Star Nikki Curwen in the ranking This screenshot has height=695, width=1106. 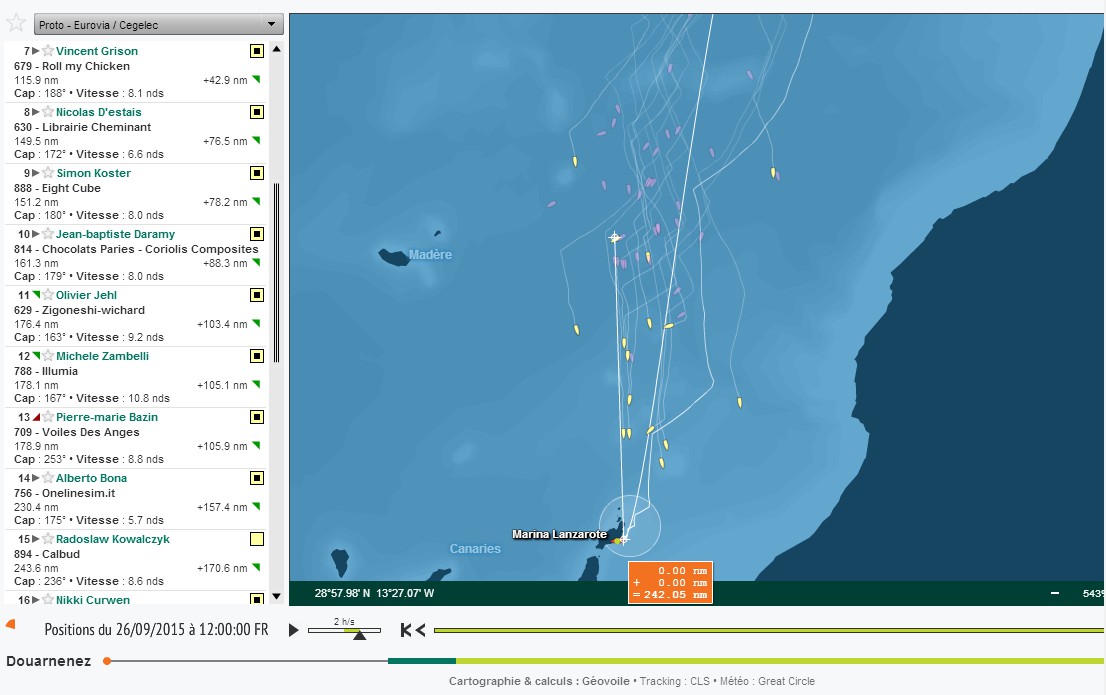tap(48, 599)
